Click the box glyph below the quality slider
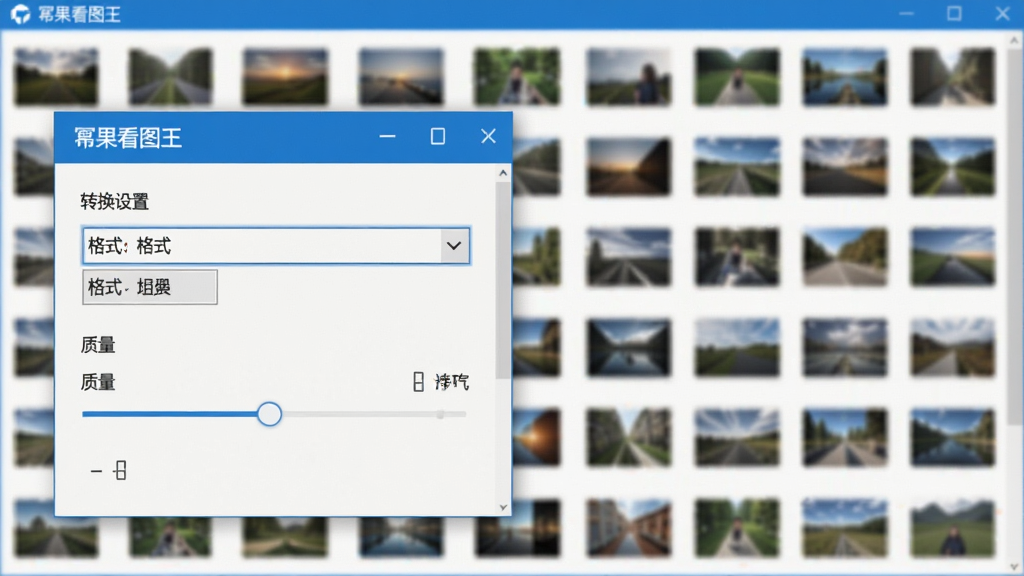This screenshot has height=576, width=1024. [120, 470]
